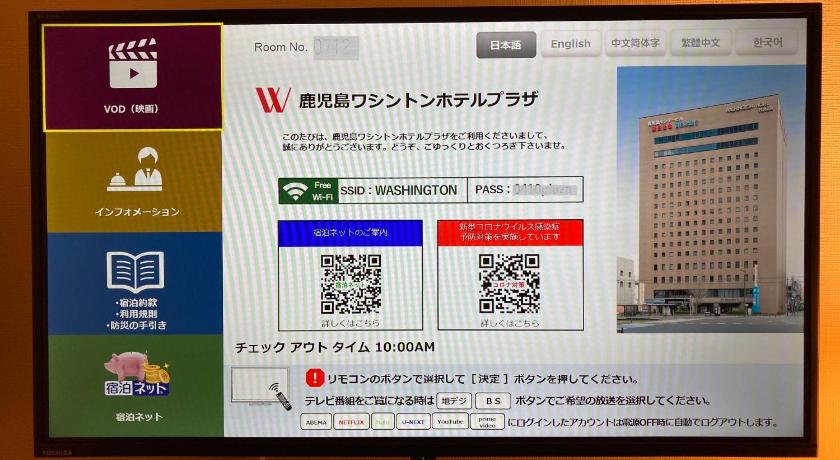Open the VOD (映画) movie tile
Screen dimensions: 840x460
(x=133, y=77)
